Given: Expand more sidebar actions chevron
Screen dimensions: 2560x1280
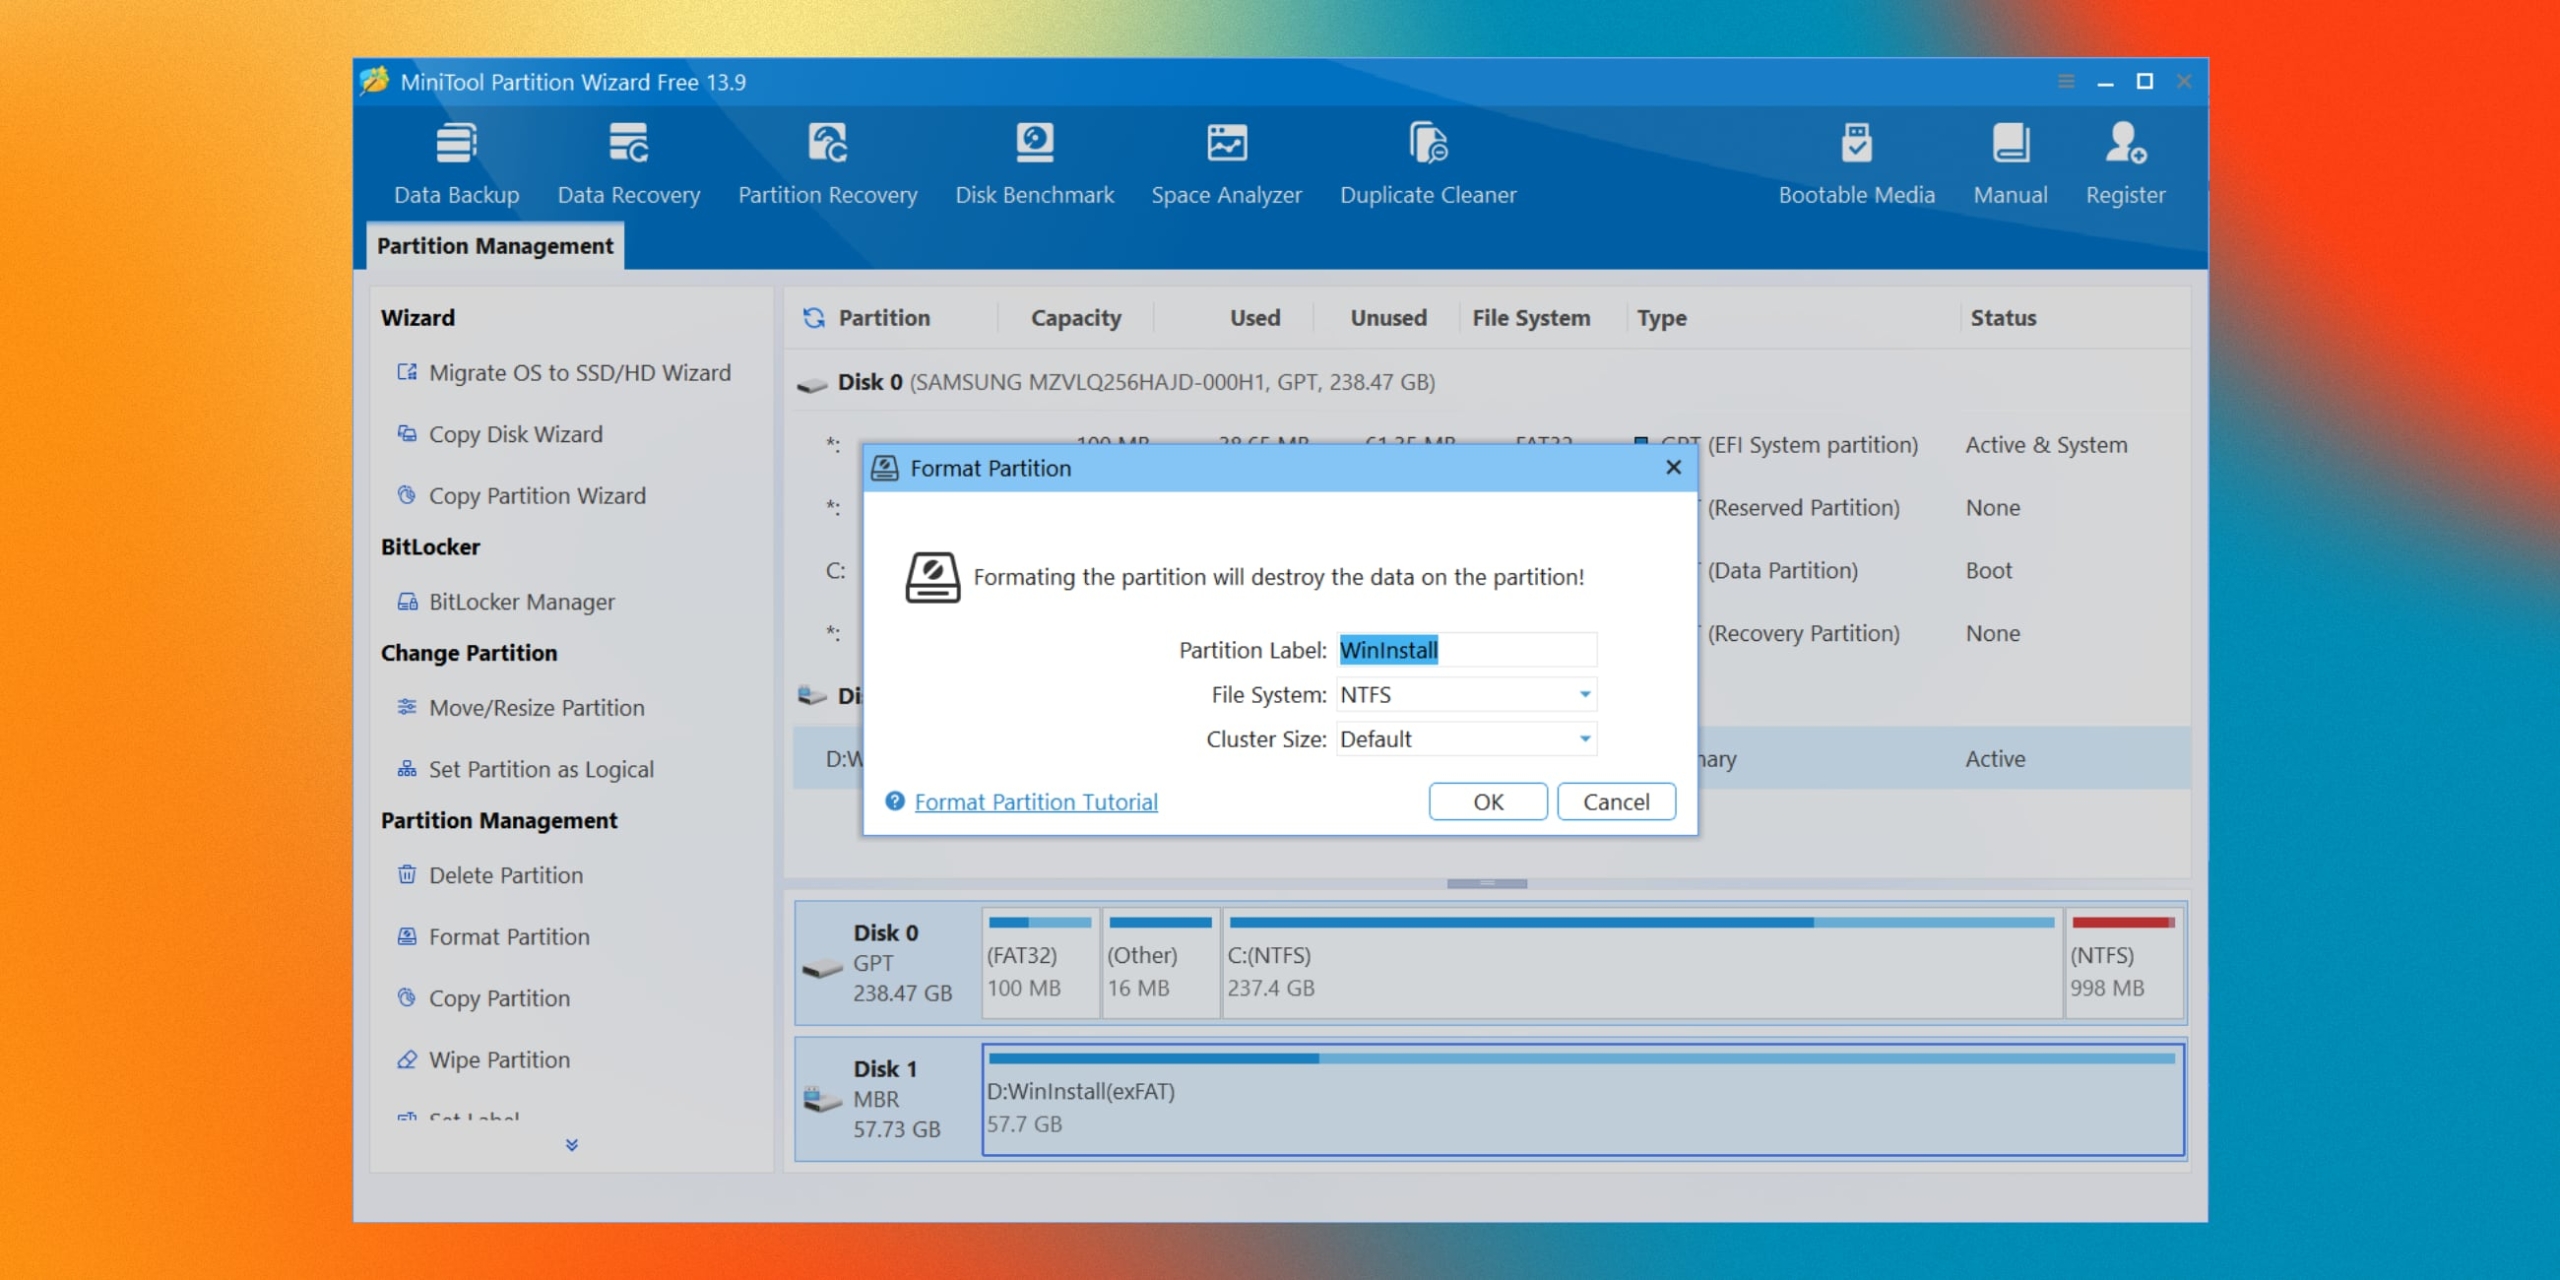Looking at the screenshot, I should (572, 1145).
